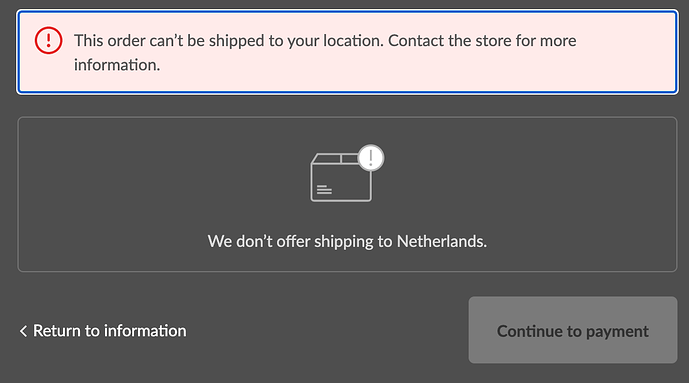This screenshot has width=689, height=383.
Task: Select the pink error alert banner
Action: (x=347, y=52)
